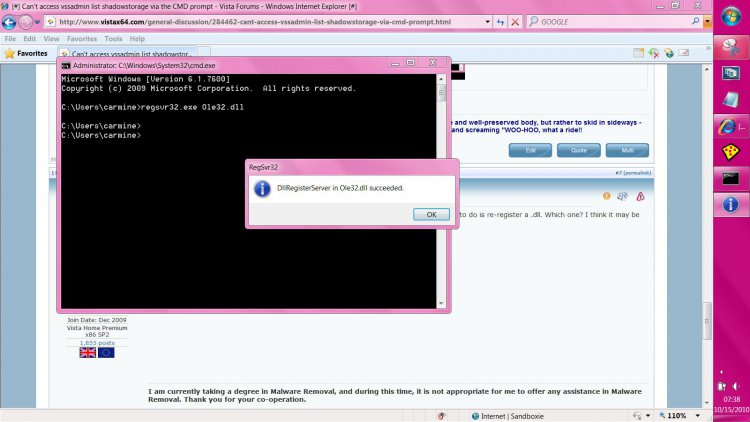Click the search magnifier button in Google box
The image size is (750, 422).
[695, 22]
